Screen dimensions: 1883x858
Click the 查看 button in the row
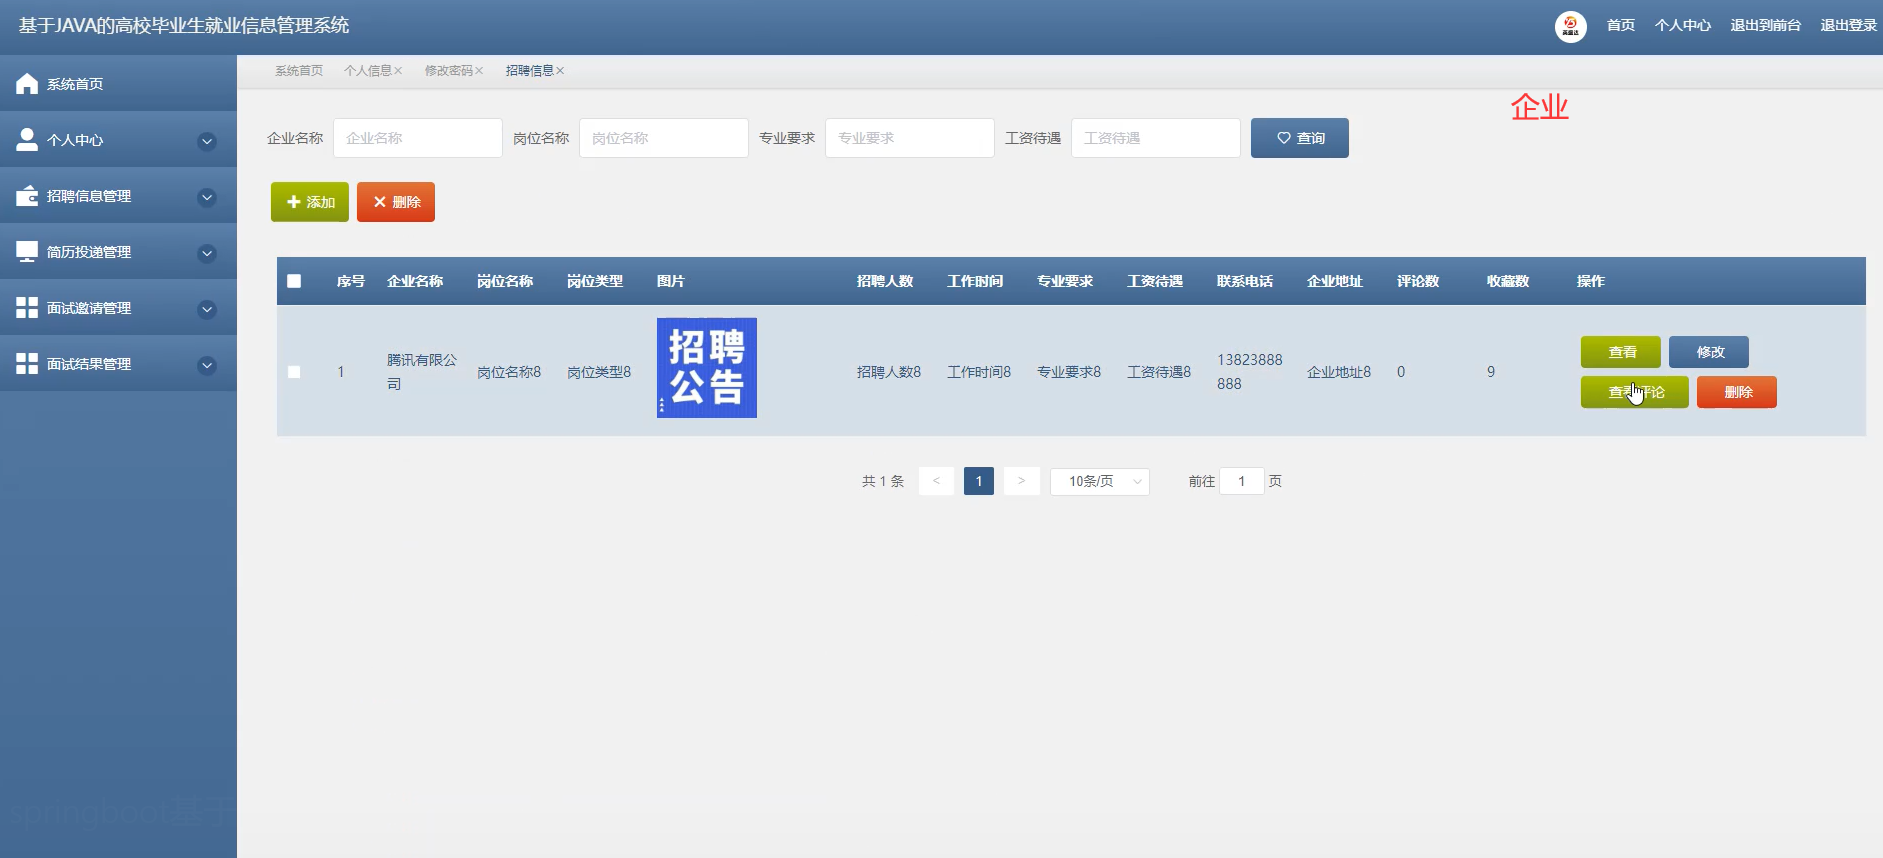pyautogui.click(x=1621, y=352)
